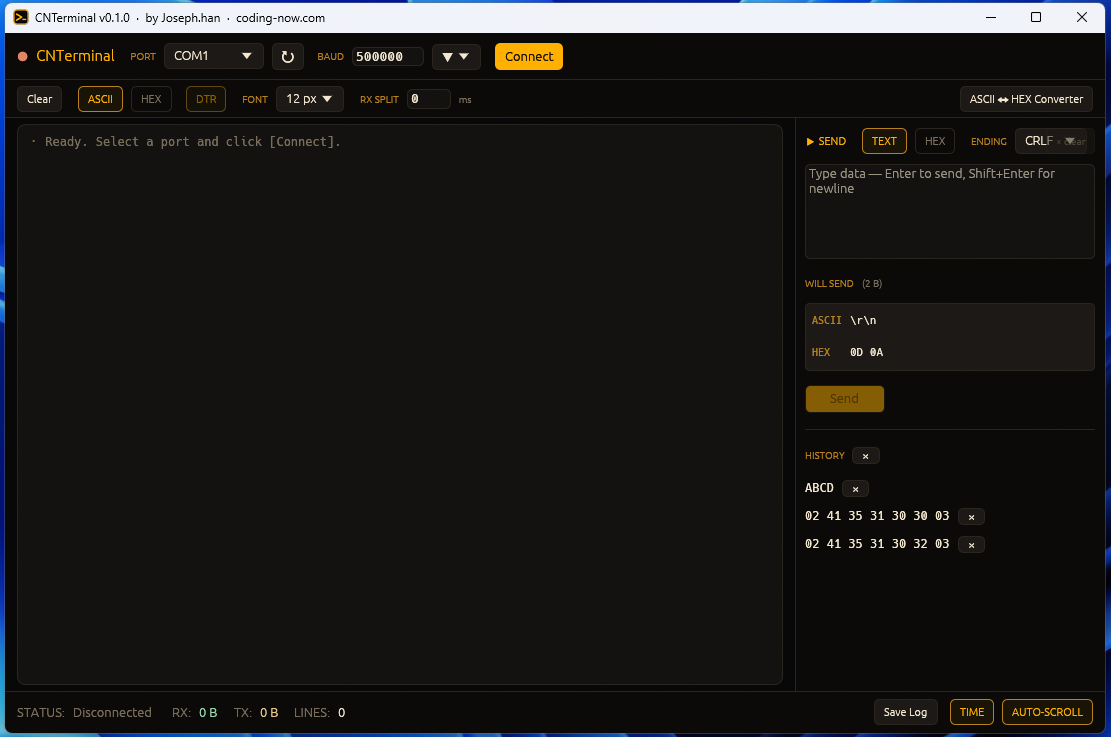Select history entry 02 41 35 31 30 30 03
This screenshot has height=737, width=1111.
pyautogui.click(x=876, y=517)
